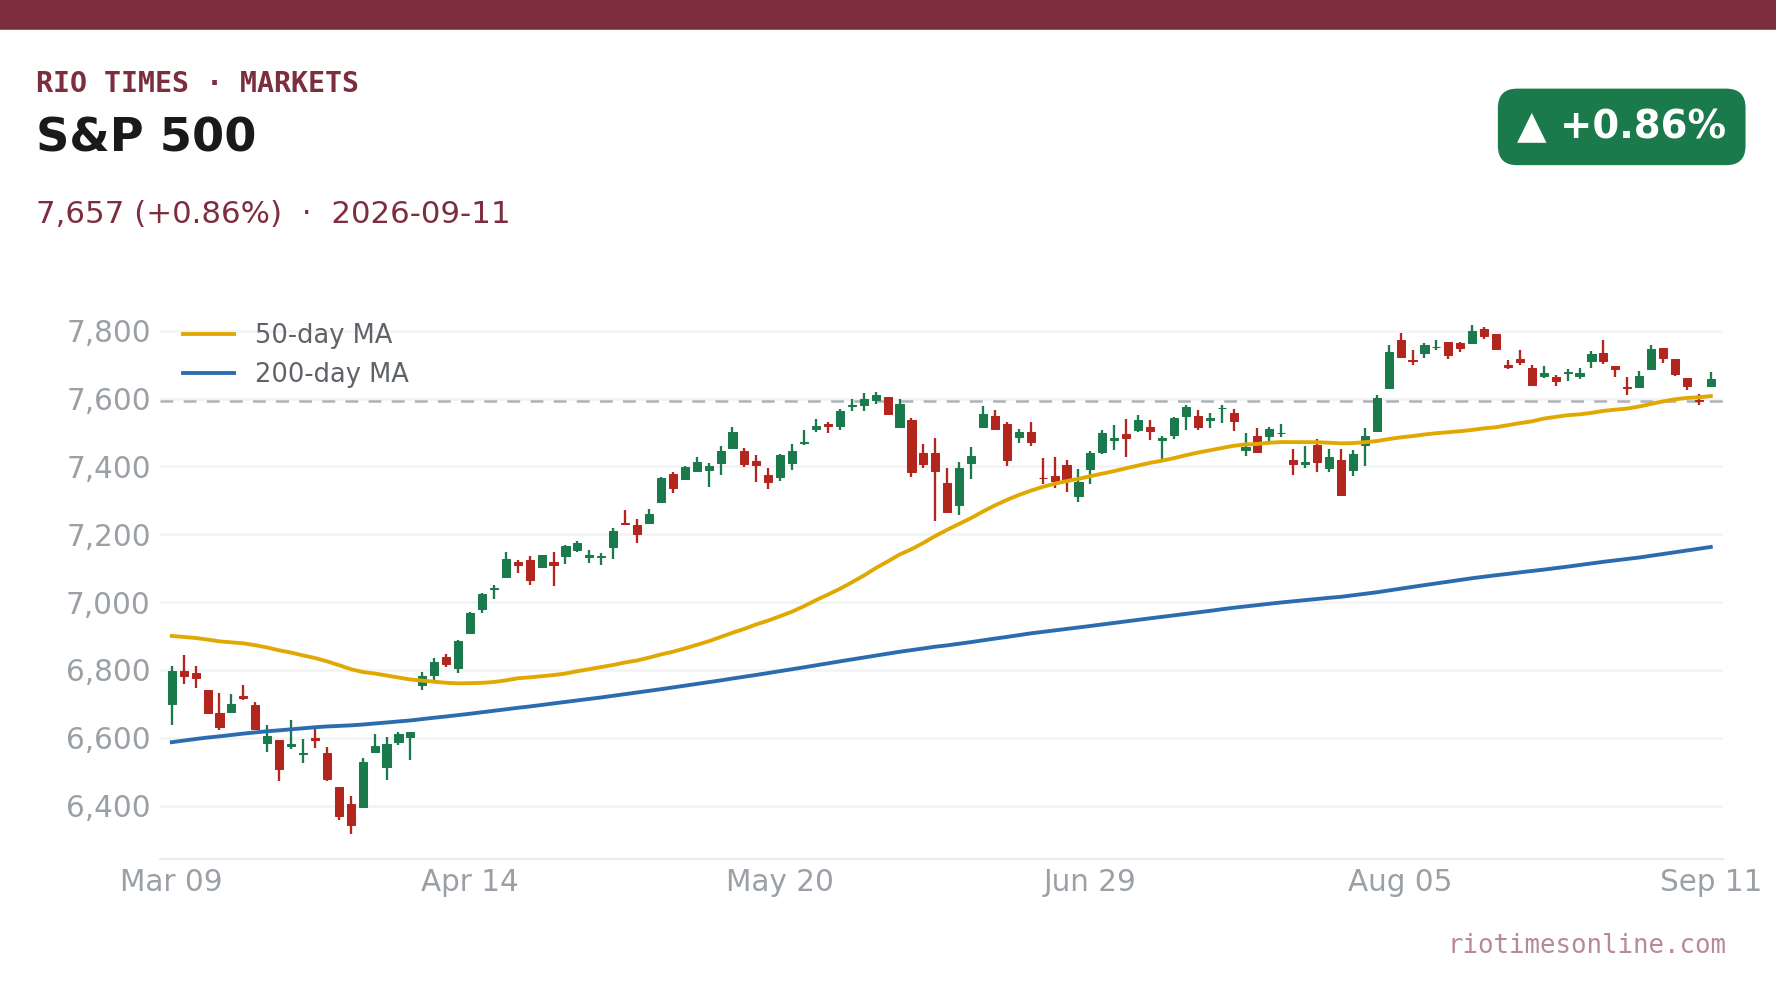Click the Aug 05 x-axis date label
The height and width of the screenshot is (999, 1776).
[1400, 881]
